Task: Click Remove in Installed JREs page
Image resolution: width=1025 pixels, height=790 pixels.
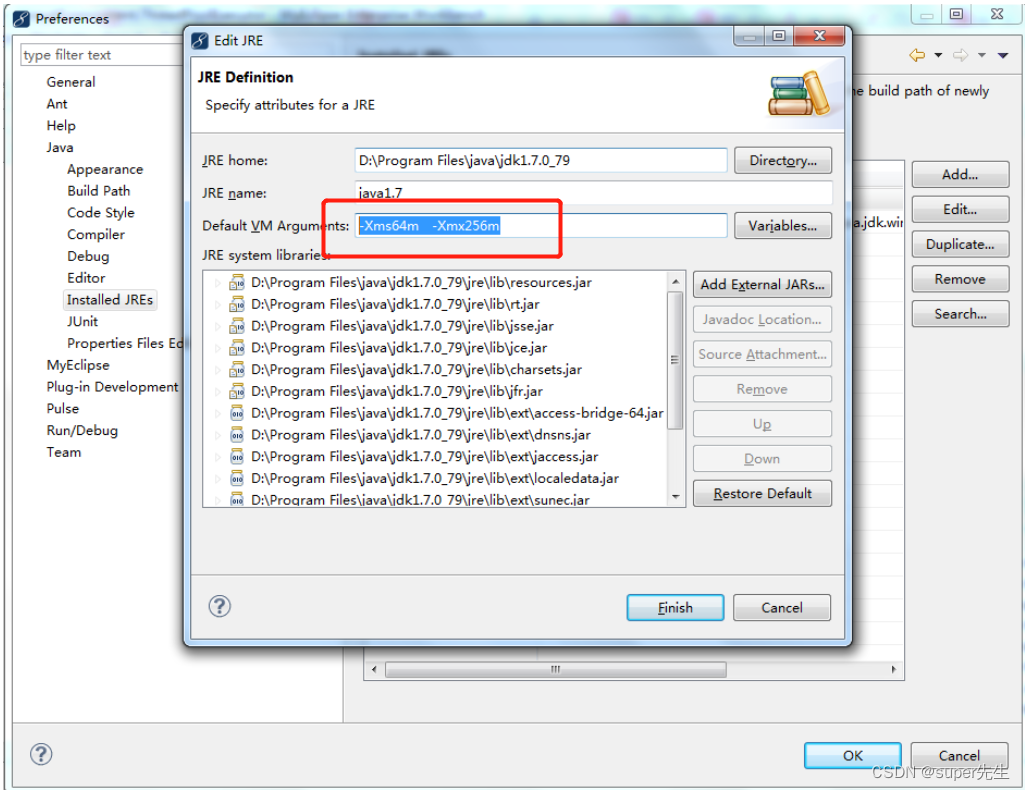Action: tap(960, 279)
